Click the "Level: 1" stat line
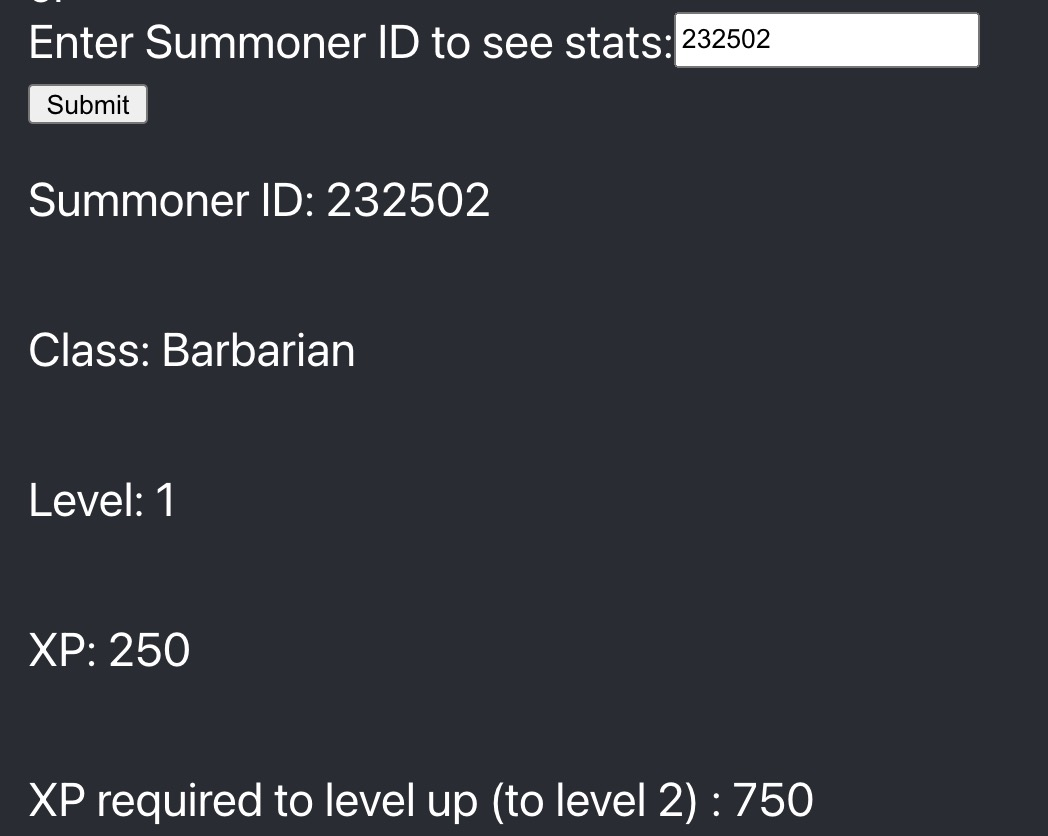 [x=102, y=500]
